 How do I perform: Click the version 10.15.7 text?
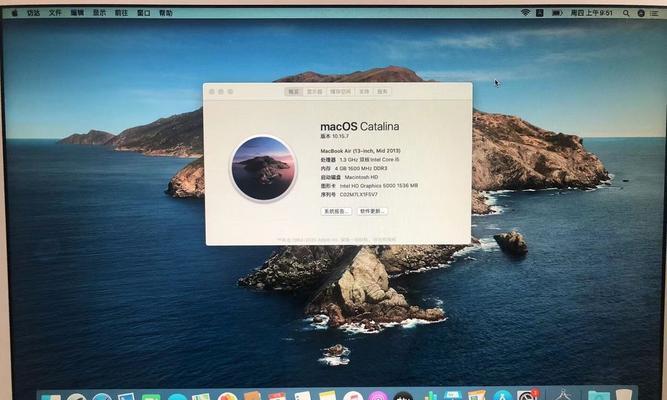pos(334,136)
